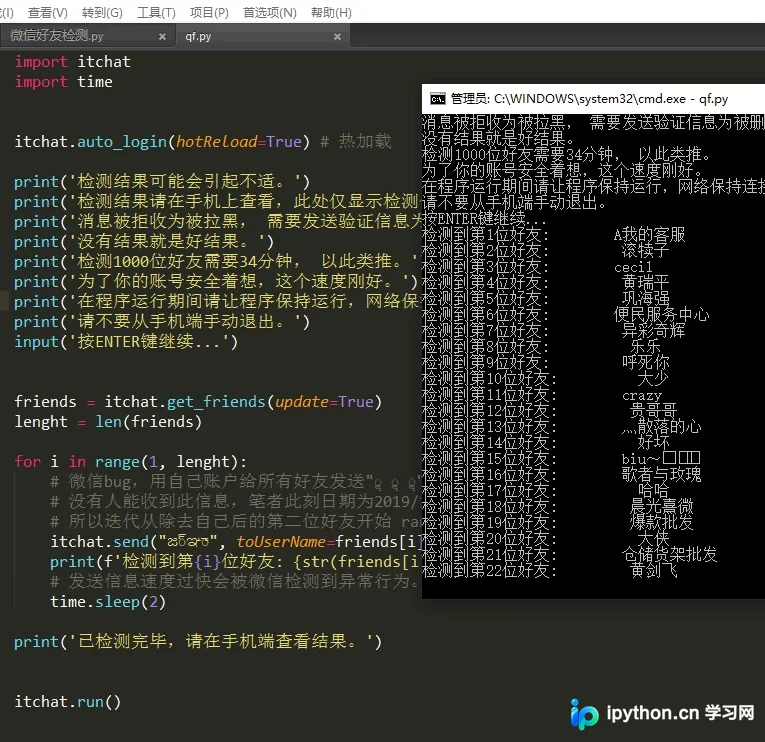
Task: Close the 微信好友检测.py tab
Action: pyautogui.click(x=162, y=36)
